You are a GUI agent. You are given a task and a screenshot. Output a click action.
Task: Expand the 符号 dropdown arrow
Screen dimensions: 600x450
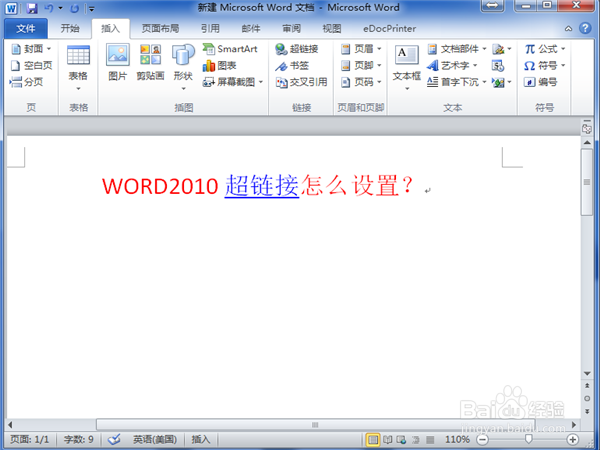pyautogui.click(x=563, y=66)
